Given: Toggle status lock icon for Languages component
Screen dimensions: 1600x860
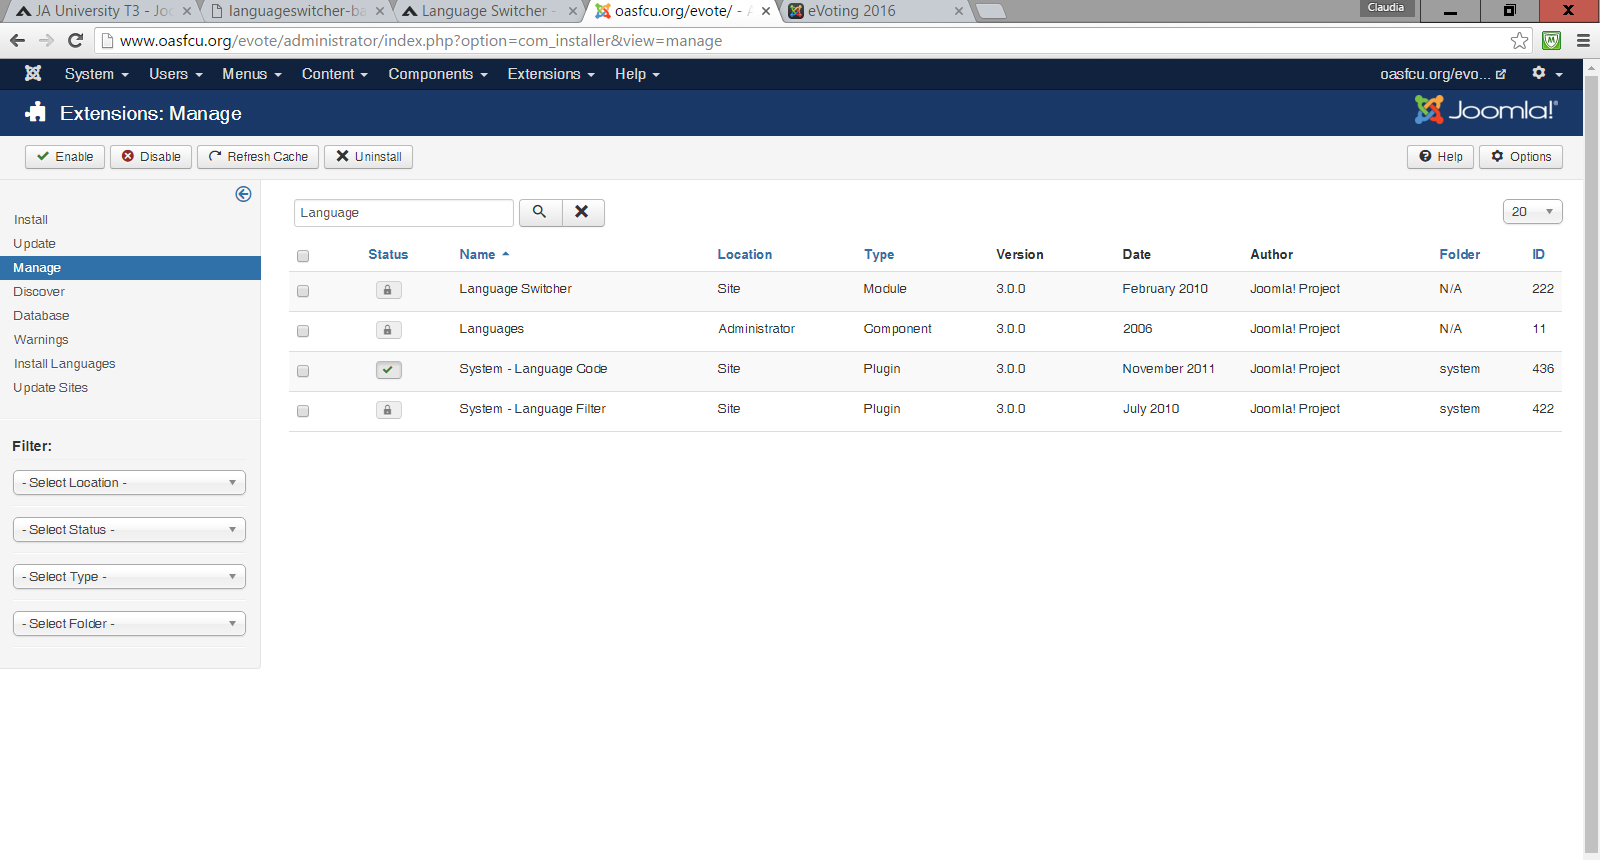Looking at the screenshot, I should pyautogui.click(x=388, y=330).
